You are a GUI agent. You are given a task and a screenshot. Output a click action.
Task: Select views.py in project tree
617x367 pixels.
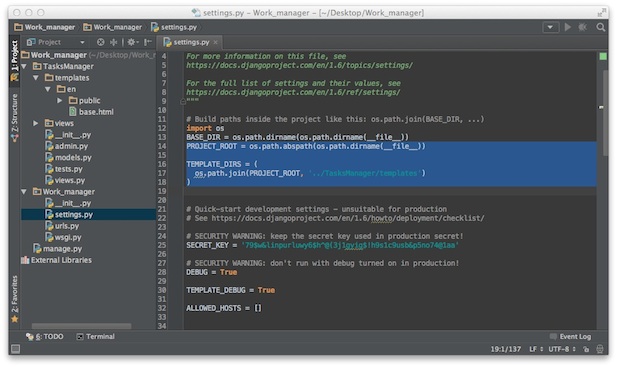pos(65,180)
